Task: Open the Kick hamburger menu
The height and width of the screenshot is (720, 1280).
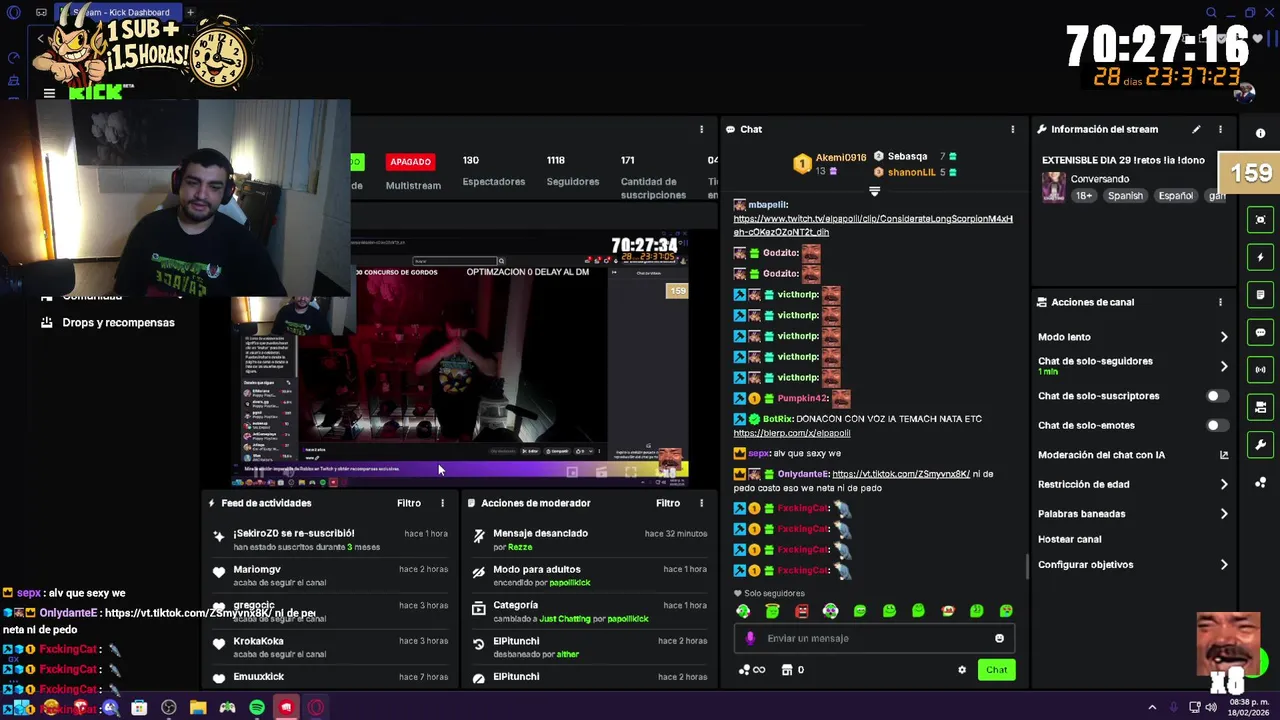Action: pyautogui.click(x=49, y=93)
